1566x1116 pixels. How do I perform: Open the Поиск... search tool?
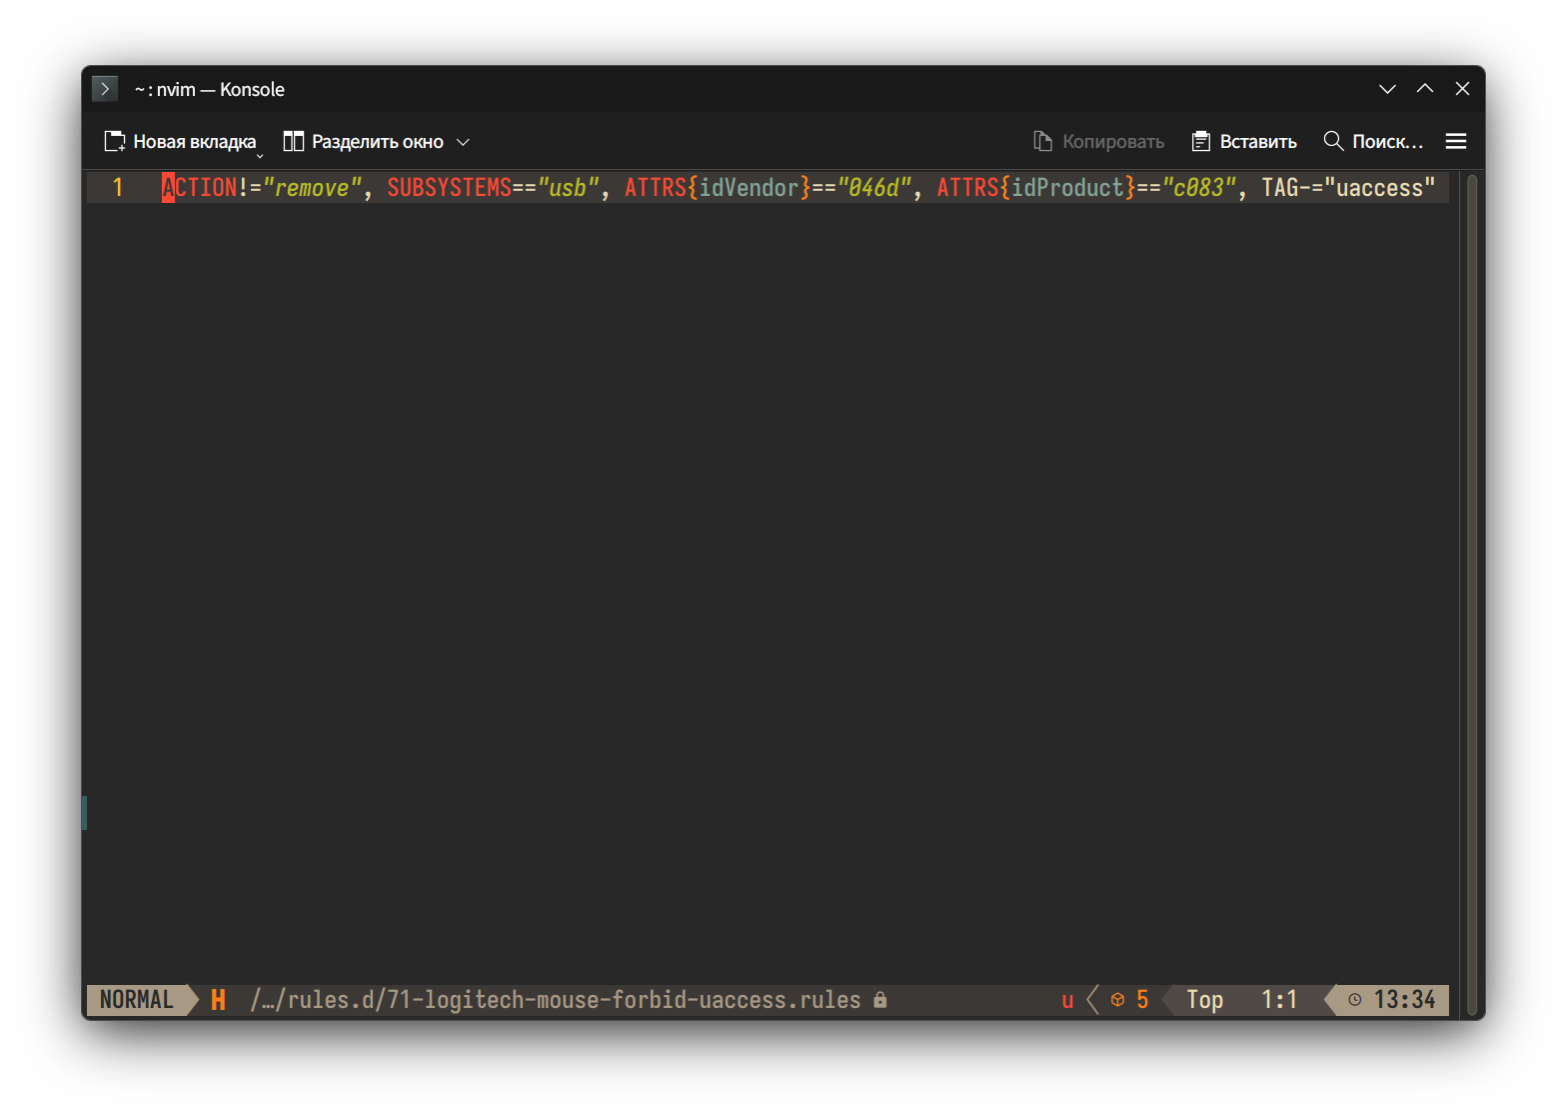point(1373,142)
